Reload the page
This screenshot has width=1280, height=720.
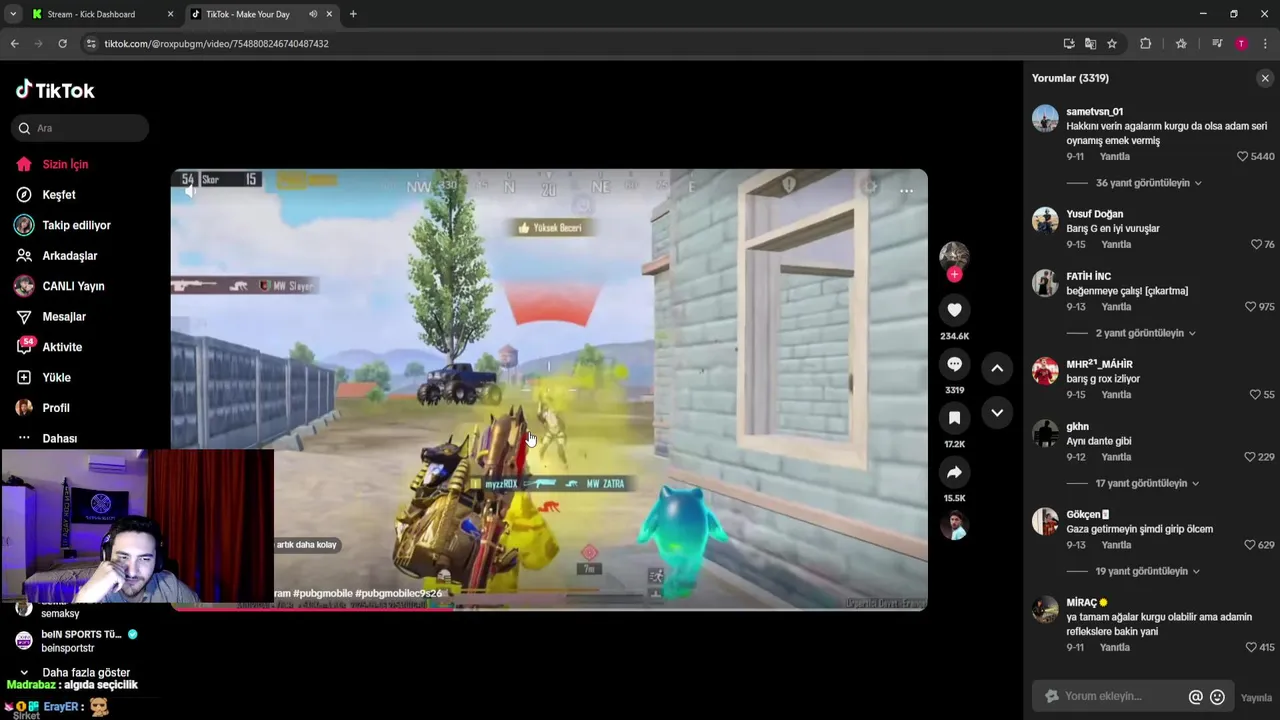coord(62,44)
